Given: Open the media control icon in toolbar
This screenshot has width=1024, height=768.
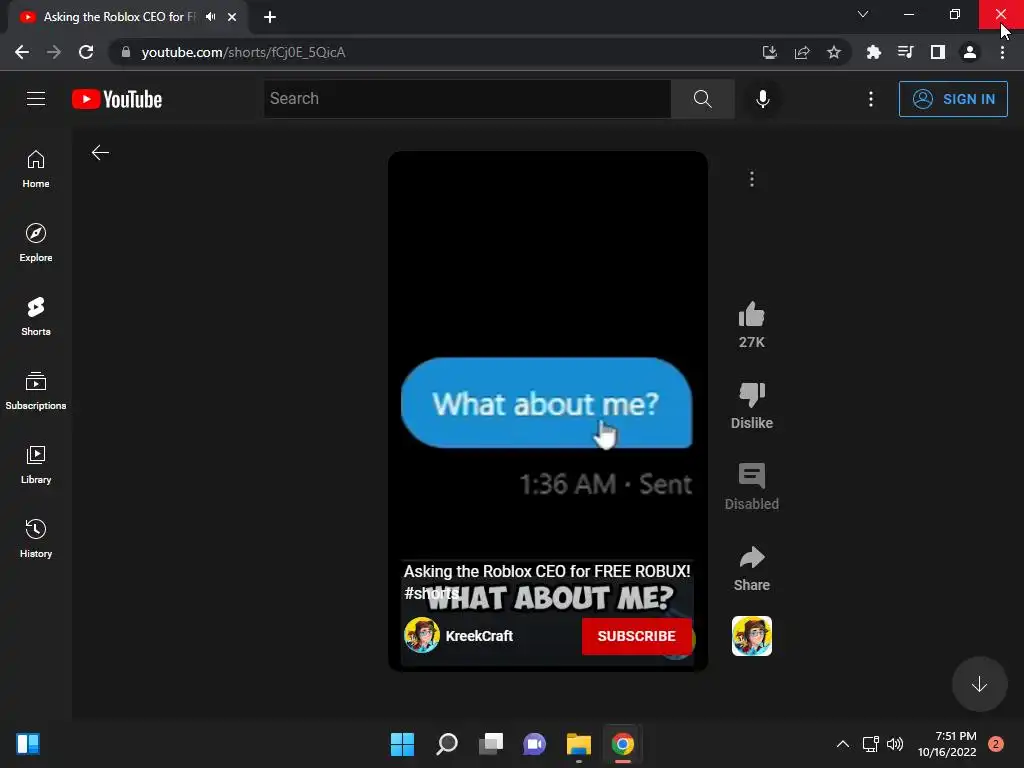Looking at the screenshot, I should [905, 52].
